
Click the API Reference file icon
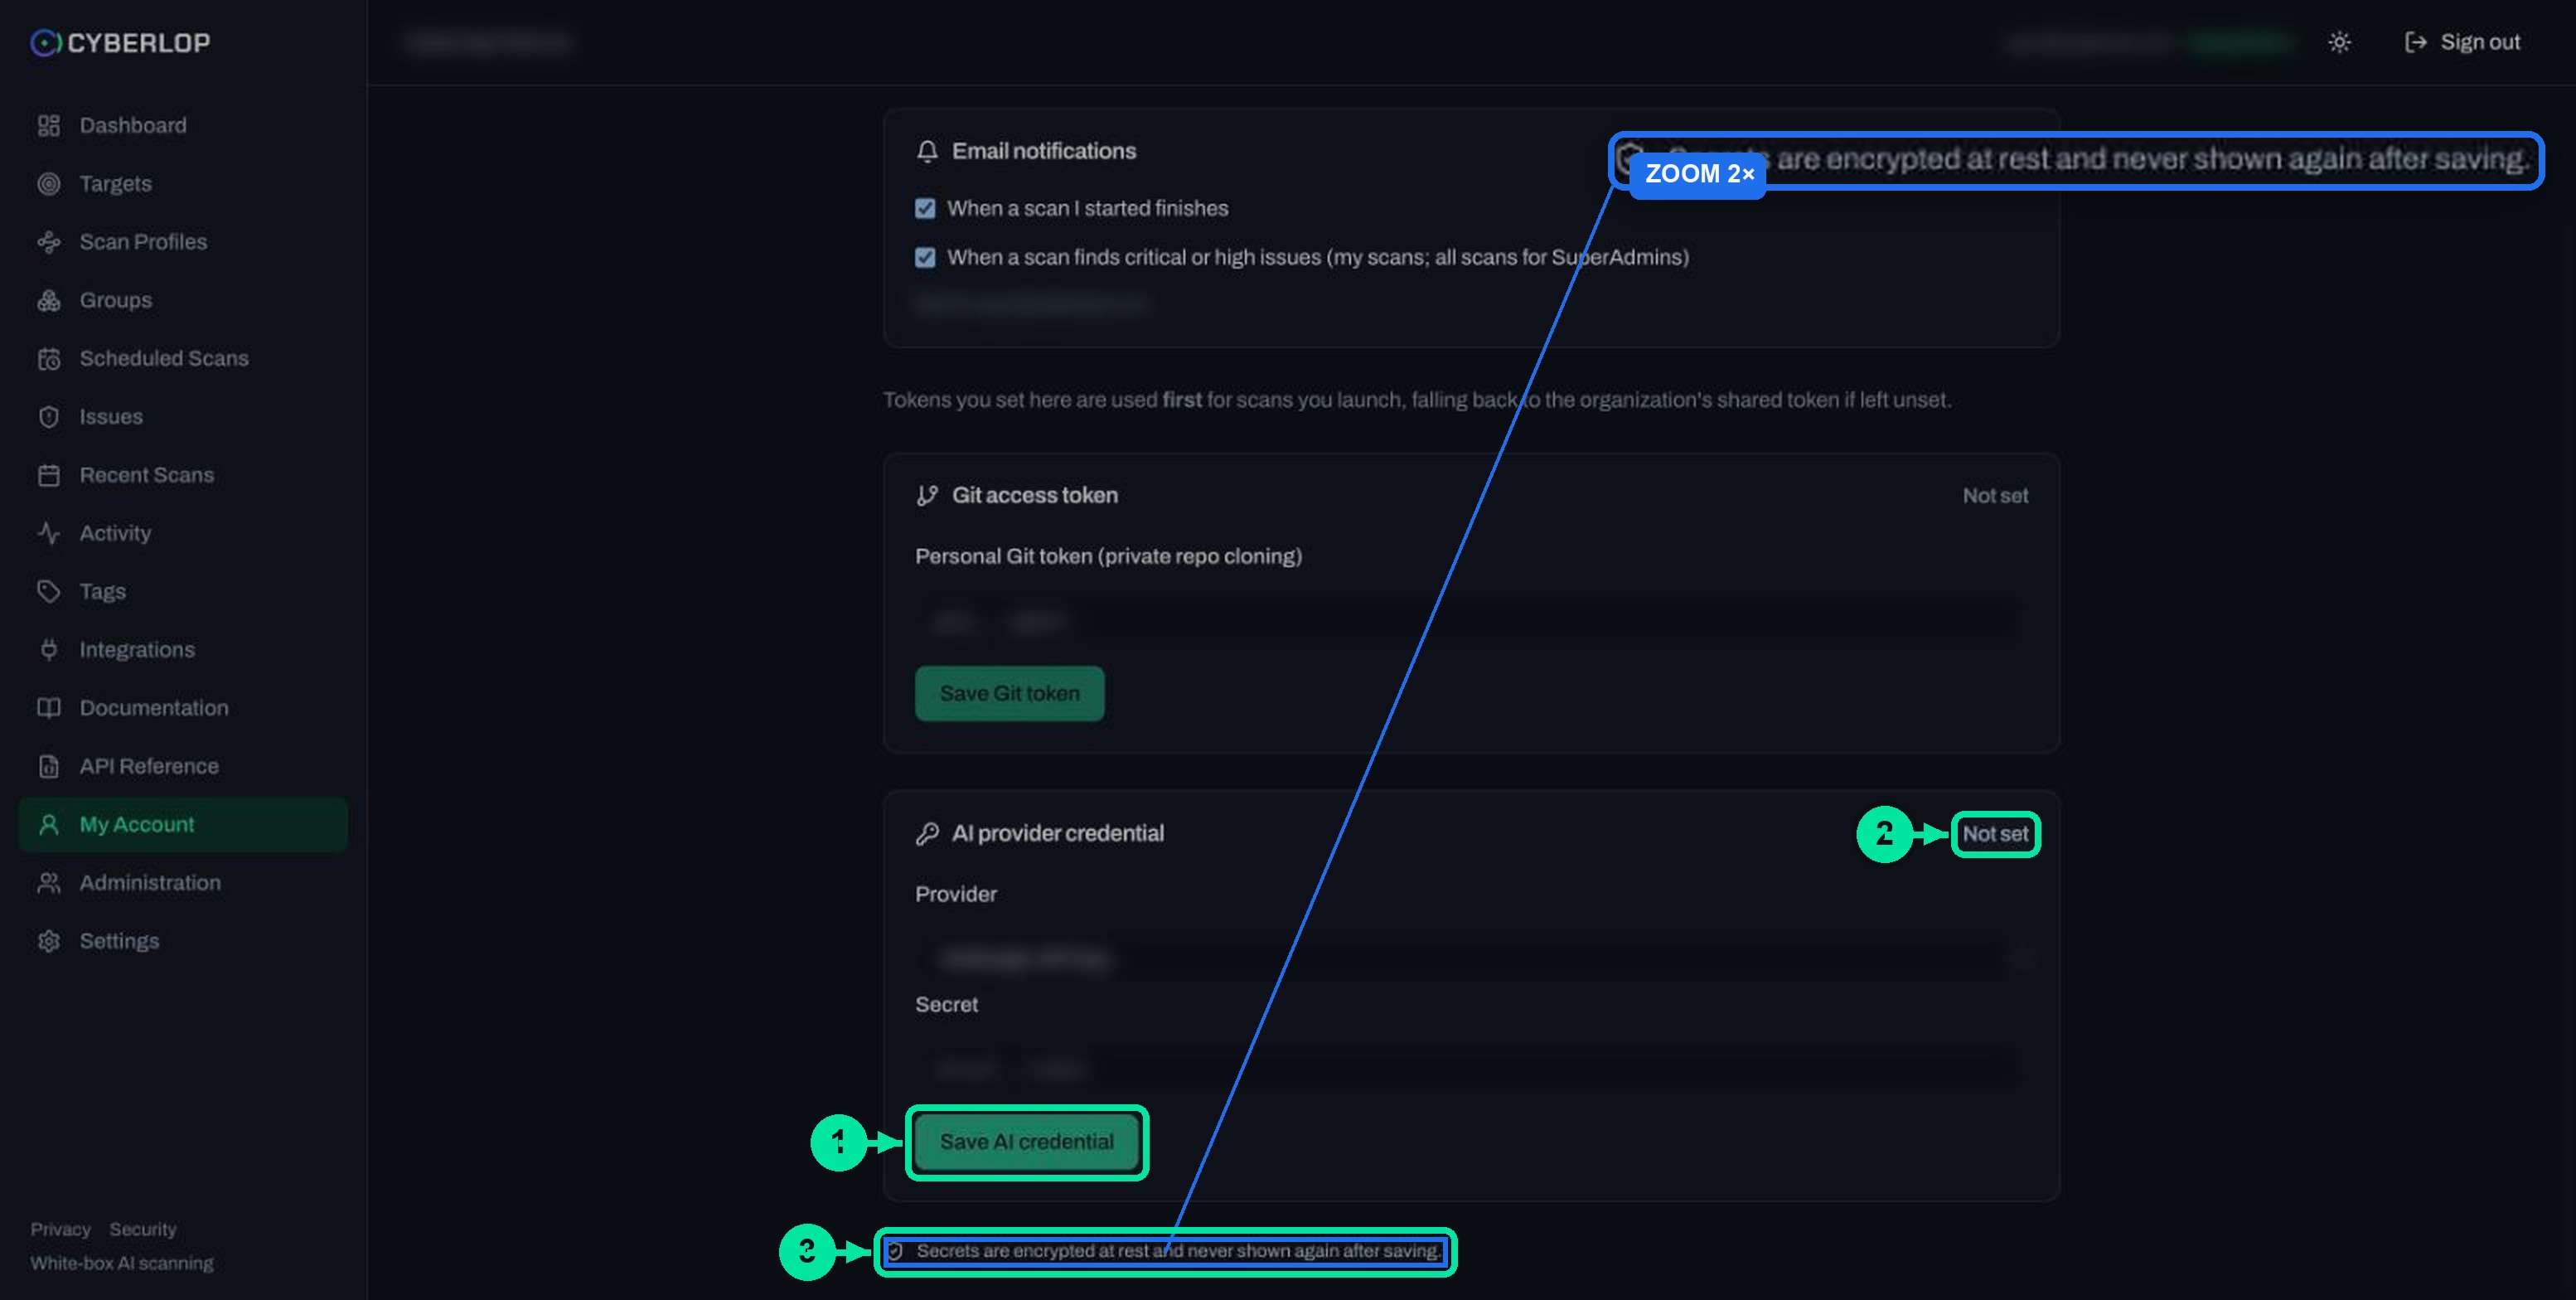pyautogui.click(x=48, y=766)
